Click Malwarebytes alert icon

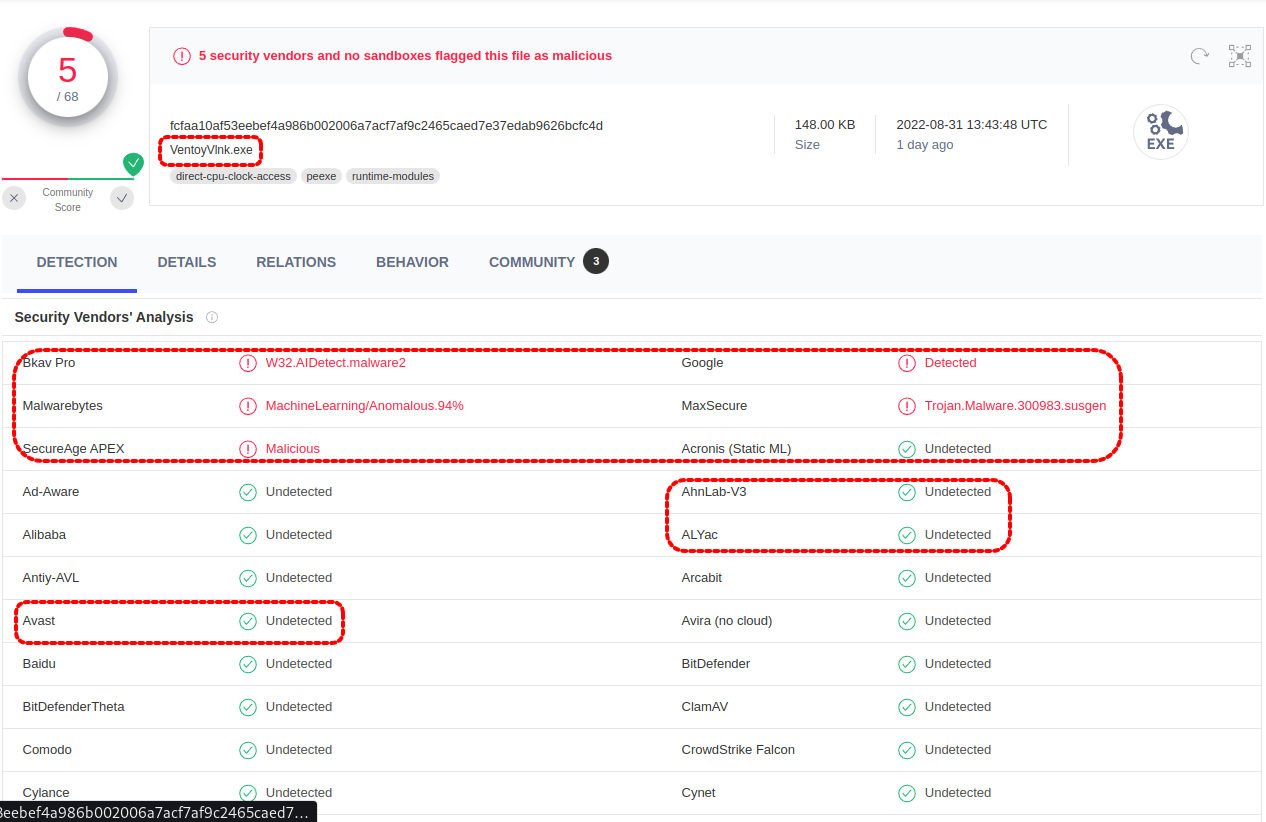point(248,406)
